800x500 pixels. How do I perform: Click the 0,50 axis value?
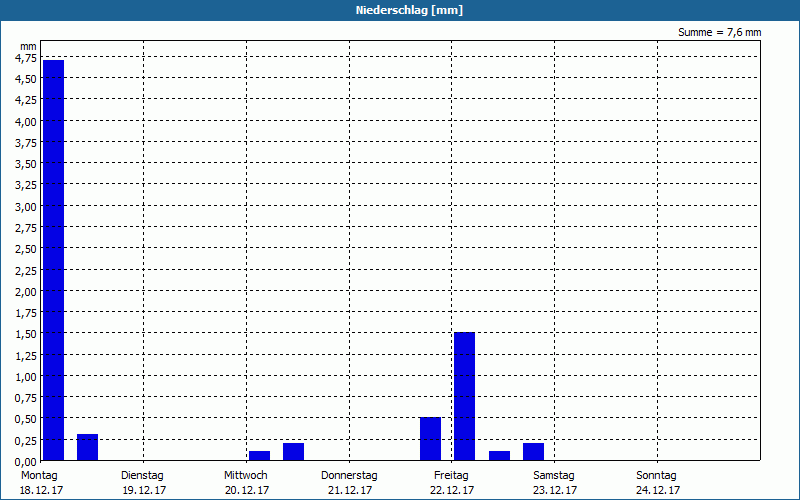(26, 419)
